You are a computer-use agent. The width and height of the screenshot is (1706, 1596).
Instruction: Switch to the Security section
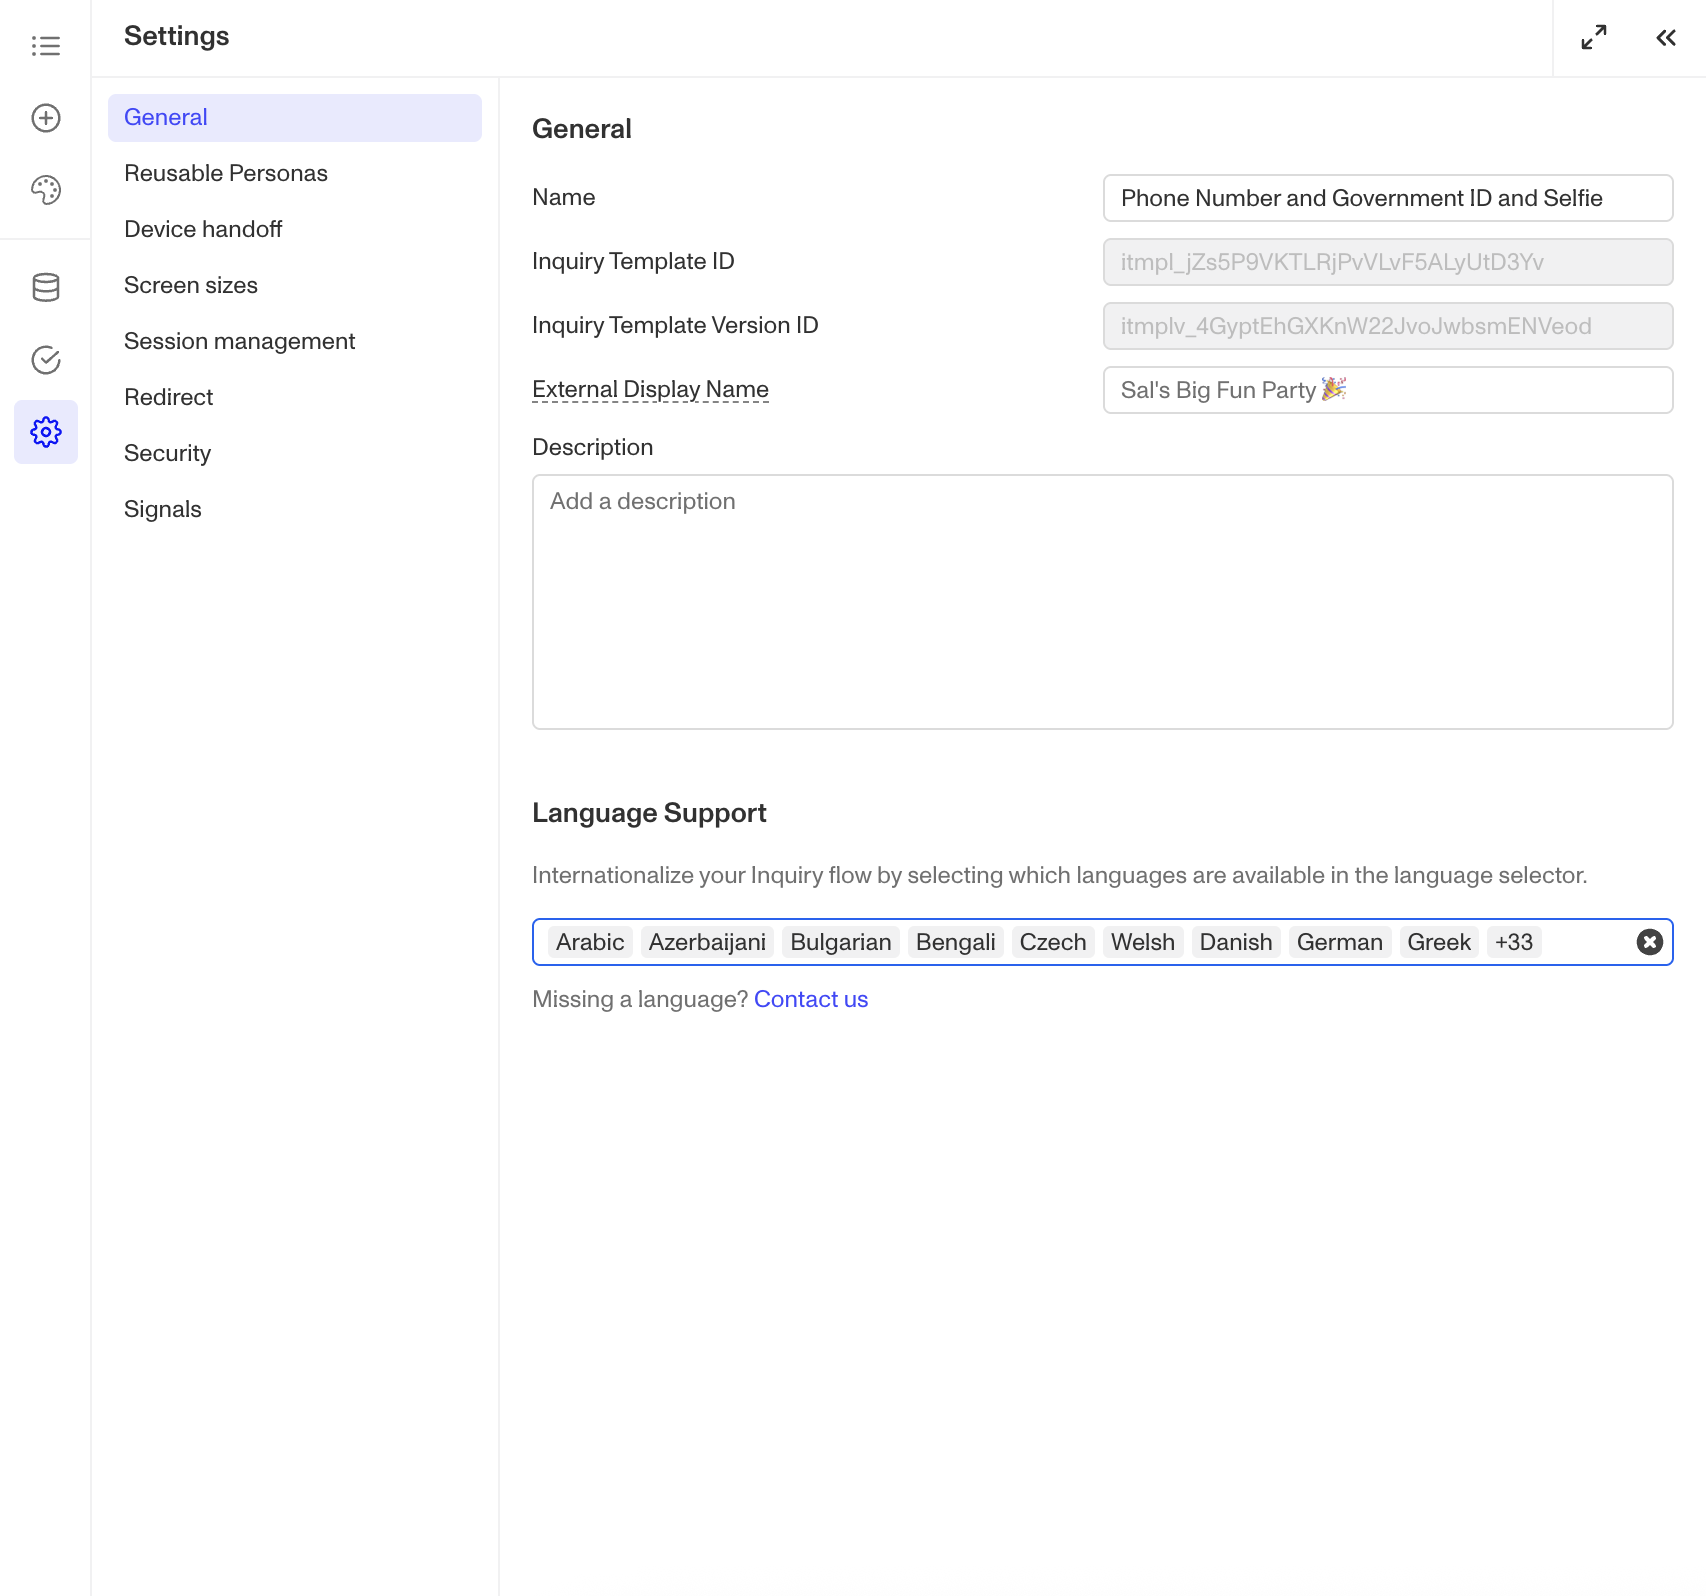click(x=167, y=452)
